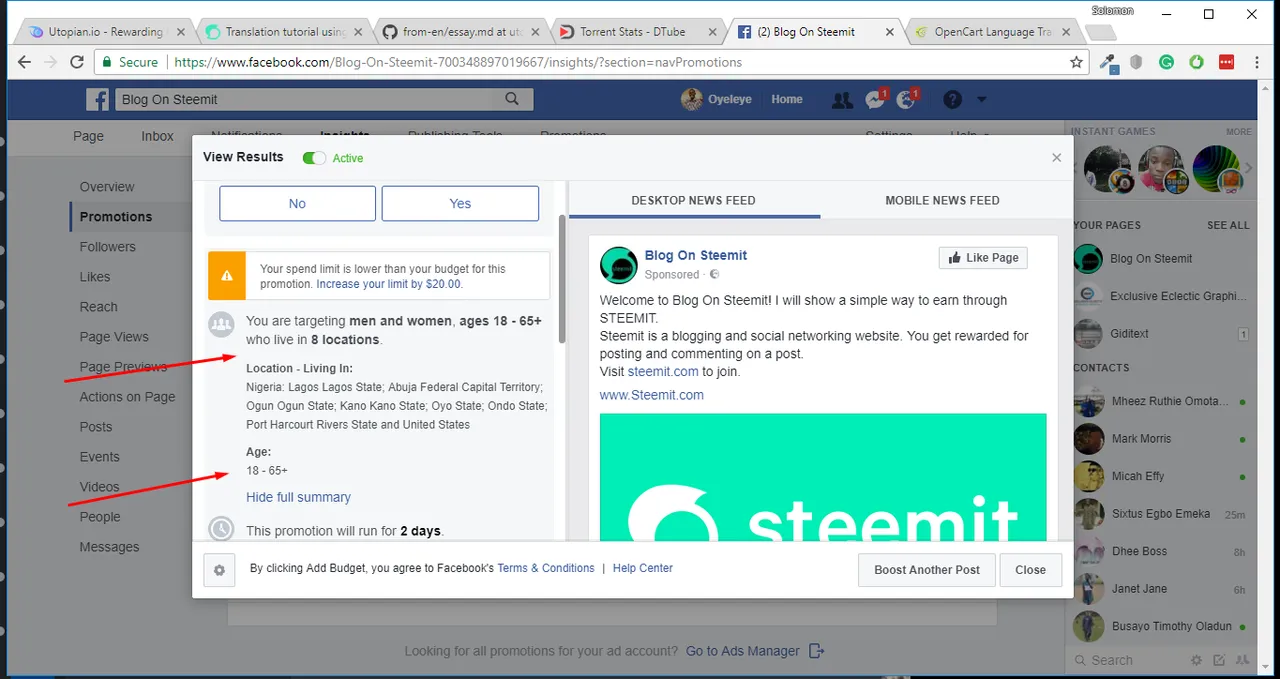Click the Inbox page tab
This screenshot has height=679, width=1280.
157,136
